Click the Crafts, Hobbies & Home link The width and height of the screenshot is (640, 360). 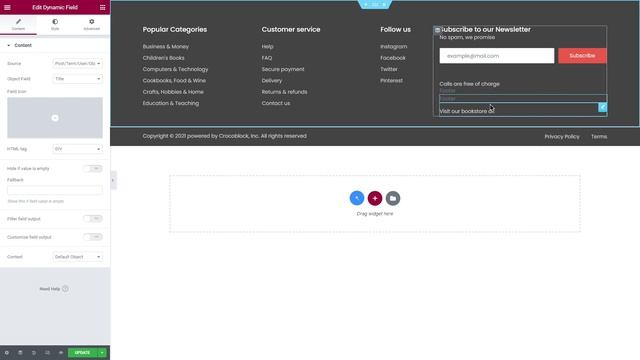pyautogui.click(x=173, y=92)
